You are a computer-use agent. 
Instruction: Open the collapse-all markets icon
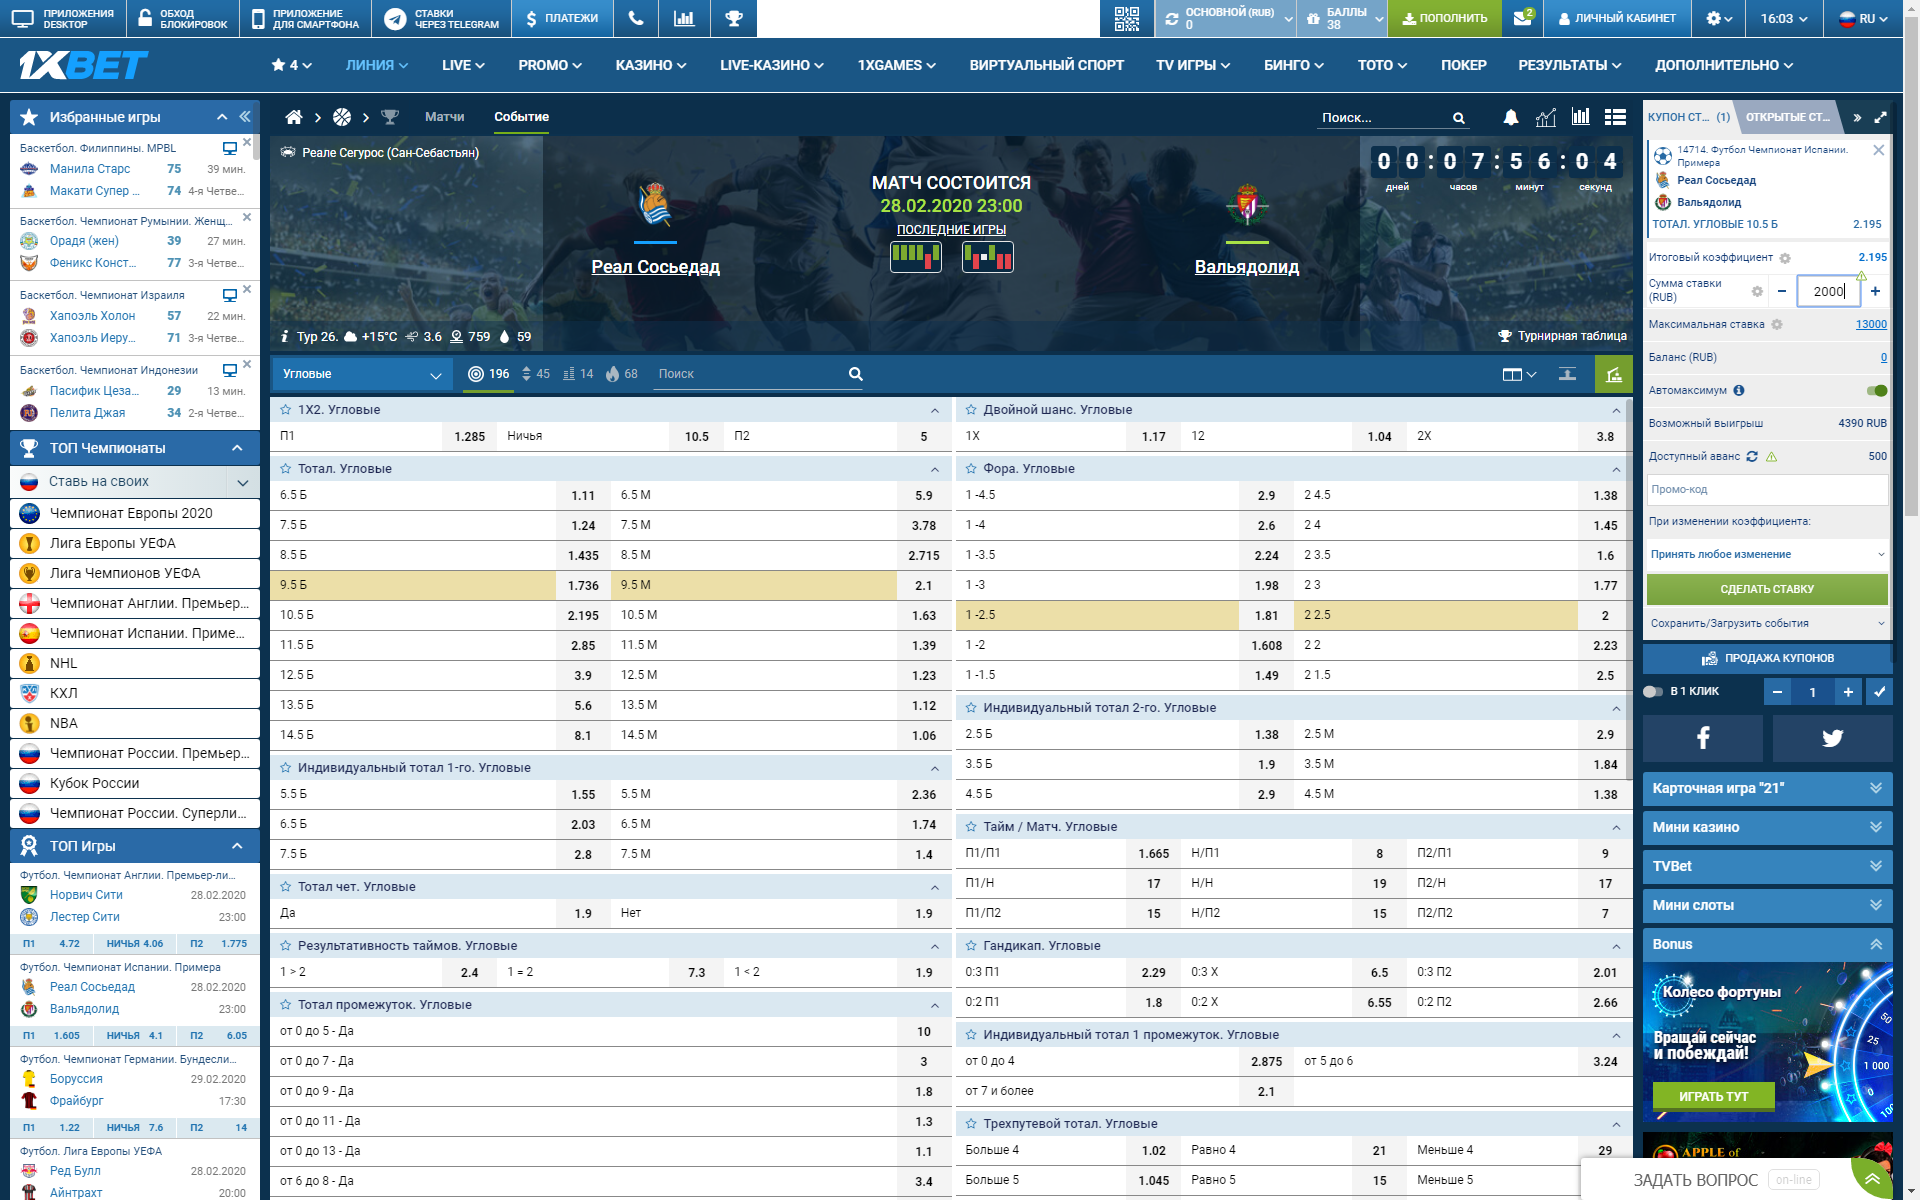[x=1567, y=374]
